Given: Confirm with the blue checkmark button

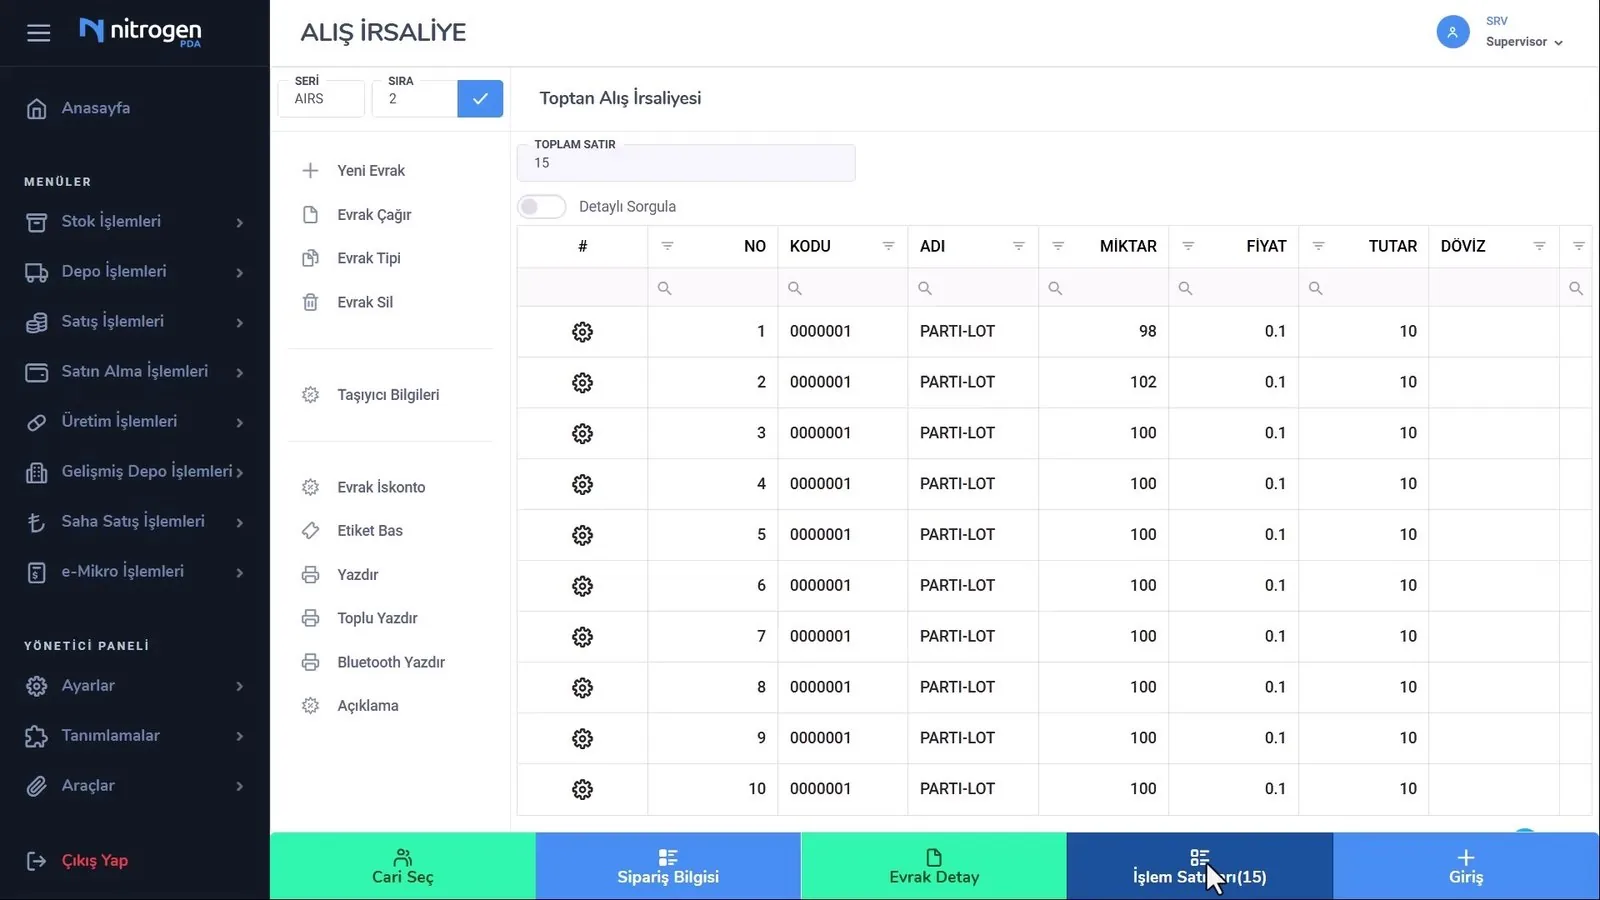Looking at the screenshot, I should point(480,98).
